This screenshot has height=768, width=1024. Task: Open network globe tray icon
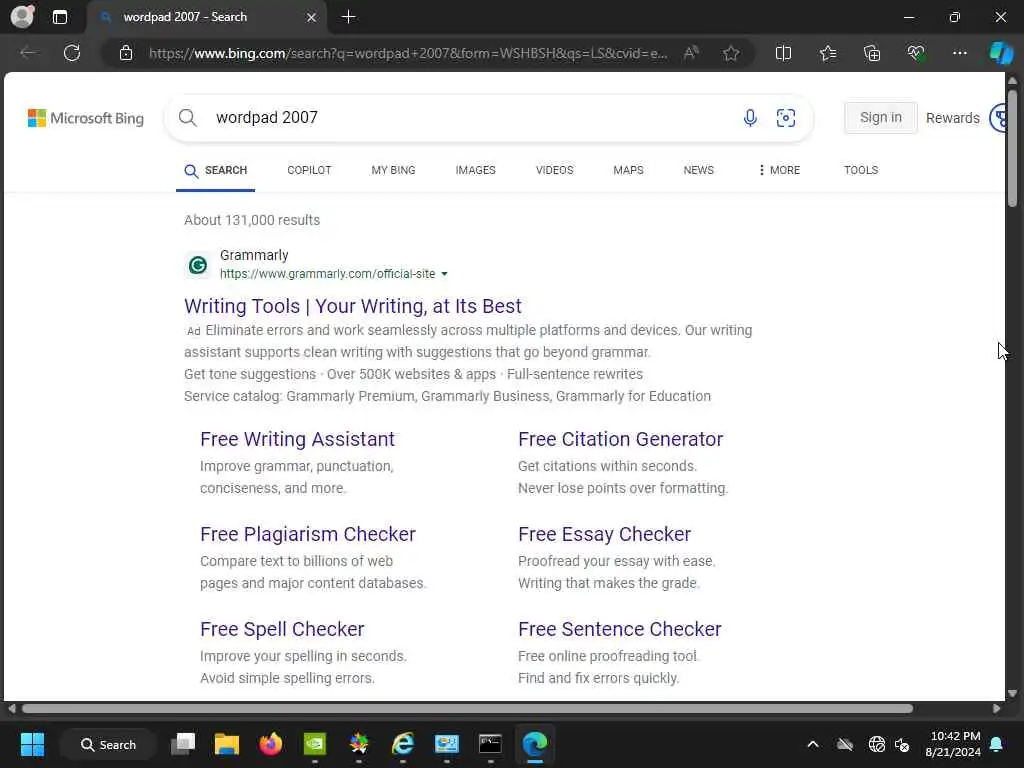tap(876, 744)
